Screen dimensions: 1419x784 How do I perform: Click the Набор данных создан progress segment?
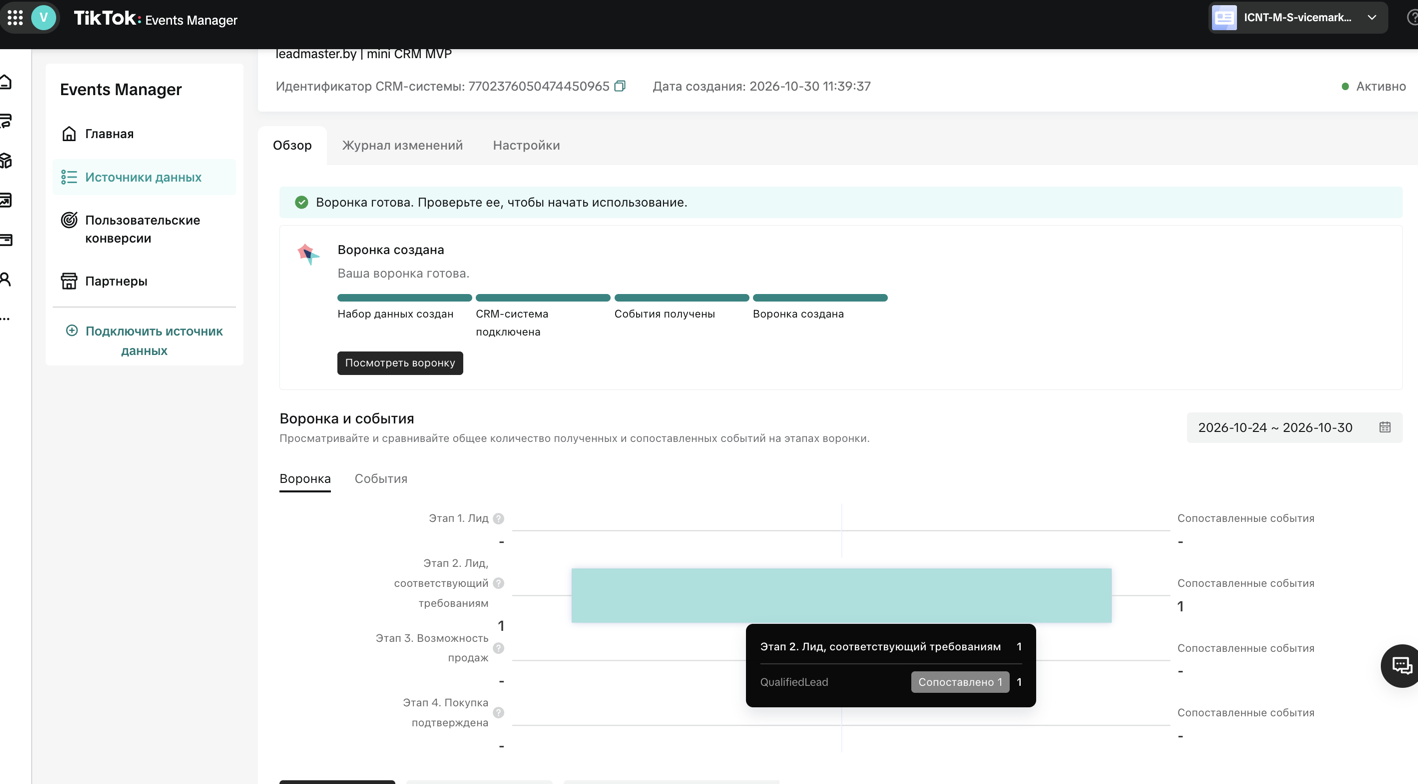pyautogui.click(x=404, y=298)
